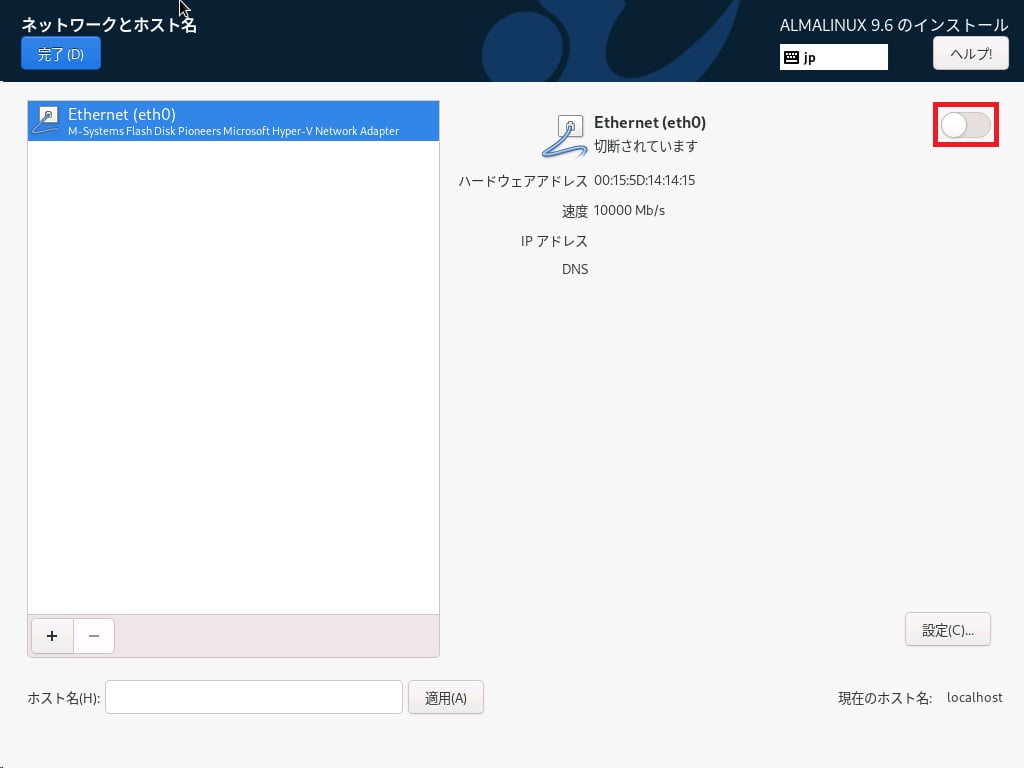Select the Ethernet (eth0) entry in the list

click(233, 121)
